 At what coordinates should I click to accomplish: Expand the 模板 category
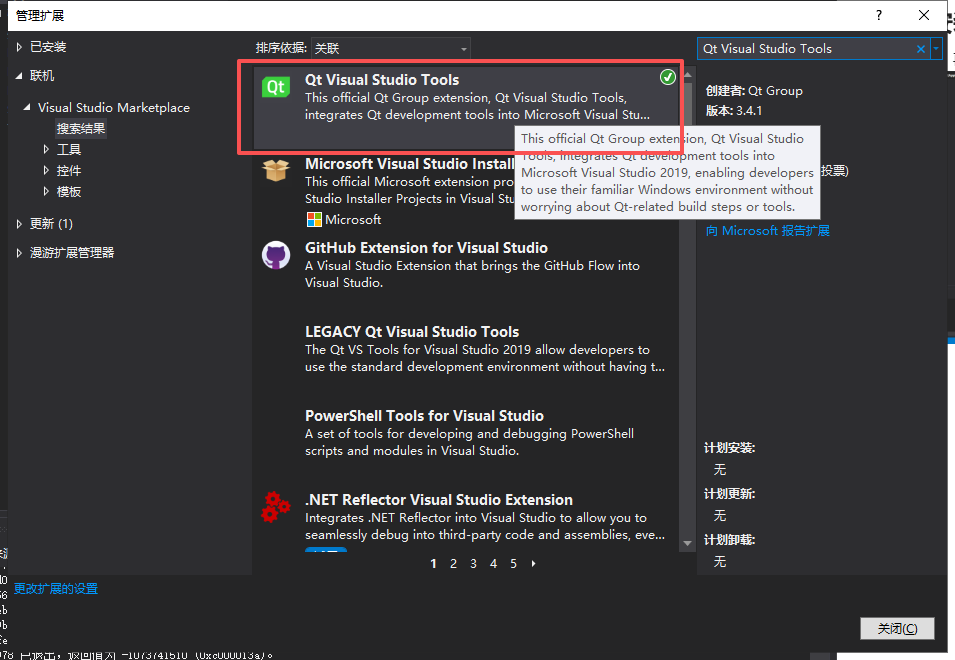pyautogui.click(x=46, y=191)
